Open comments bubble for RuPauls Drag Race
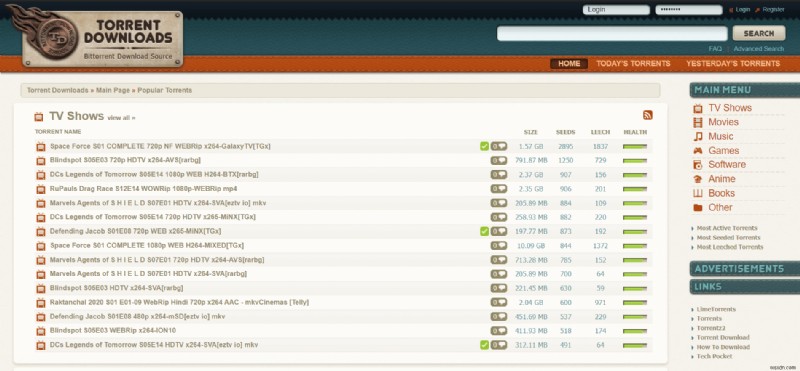The image size is (800, 371). (499, 189)
